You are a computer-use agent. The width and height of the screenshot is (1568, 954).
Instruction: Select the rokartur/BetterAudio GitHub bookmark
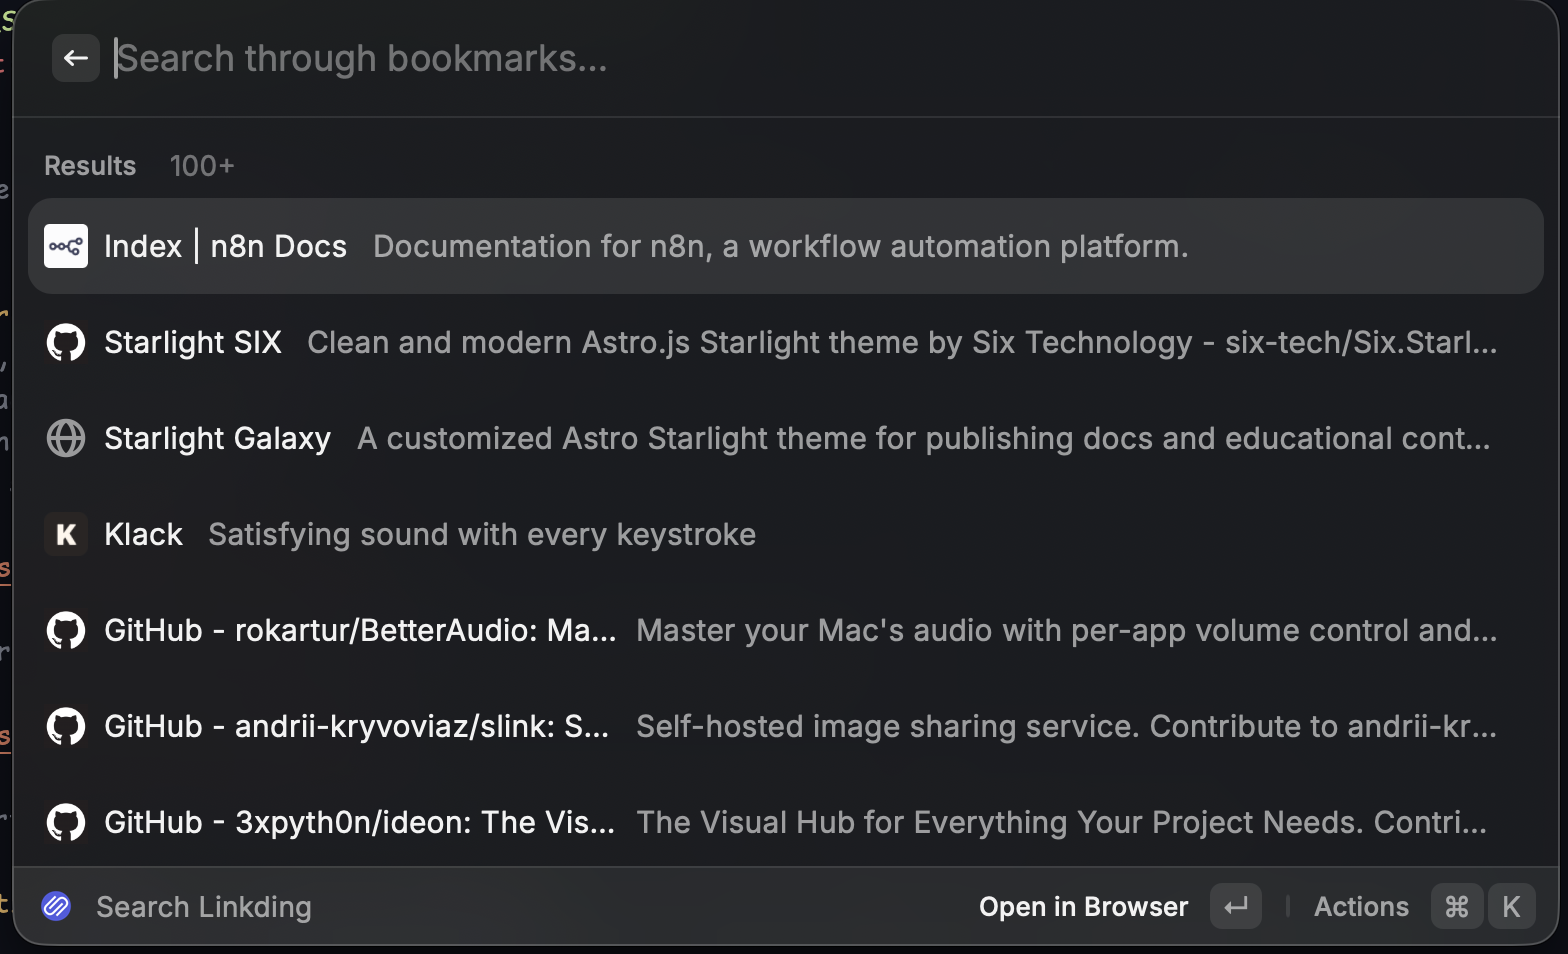(360, 631)
